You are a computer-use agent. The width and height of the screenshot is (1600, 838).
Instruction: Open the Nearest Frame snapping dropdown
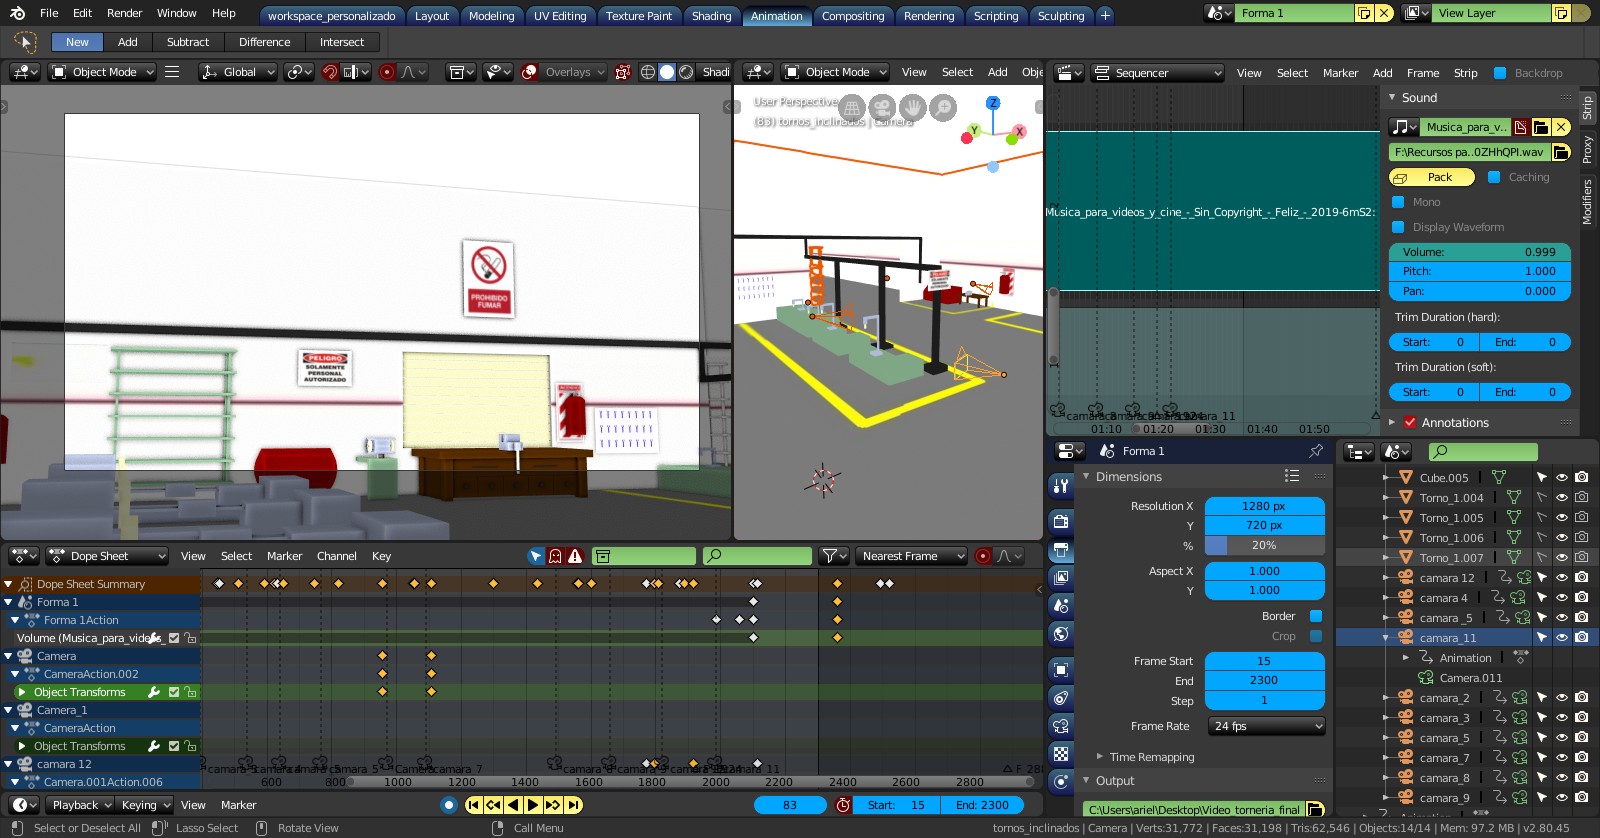[911, 556]
